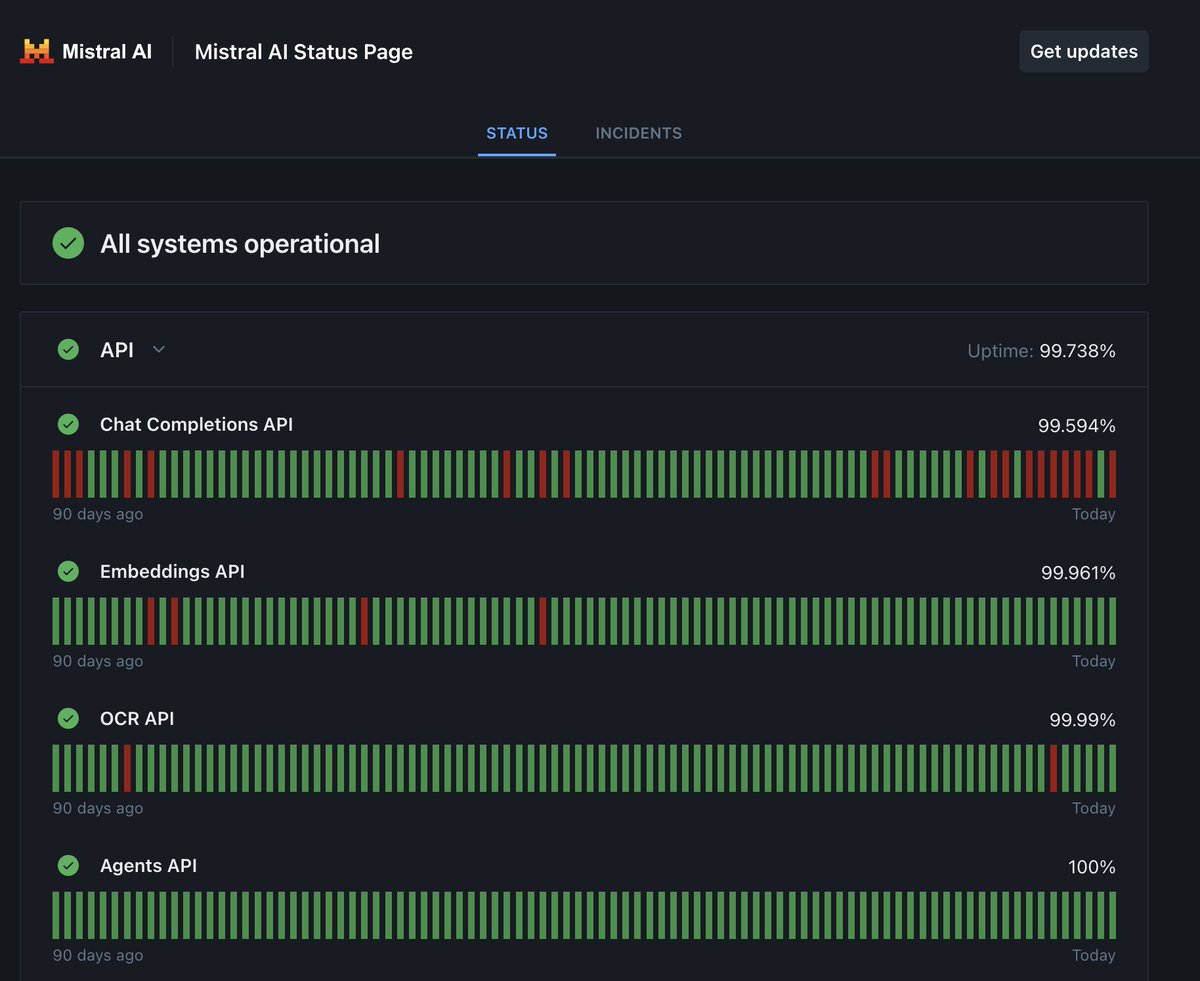Click the Chat Completions API status checkmark
This screenshot has height=981, width=1200.
click(68, 424)
